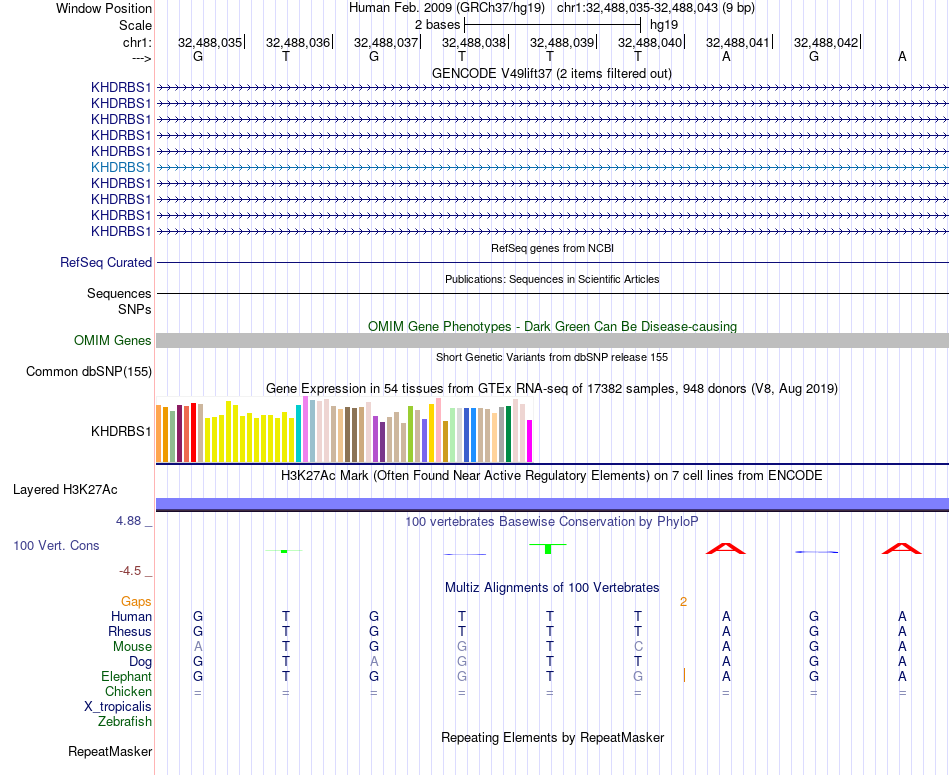Click position label 32,488,042 in the ruler
This screenshot has width=950, height=775.
[826, 42]
